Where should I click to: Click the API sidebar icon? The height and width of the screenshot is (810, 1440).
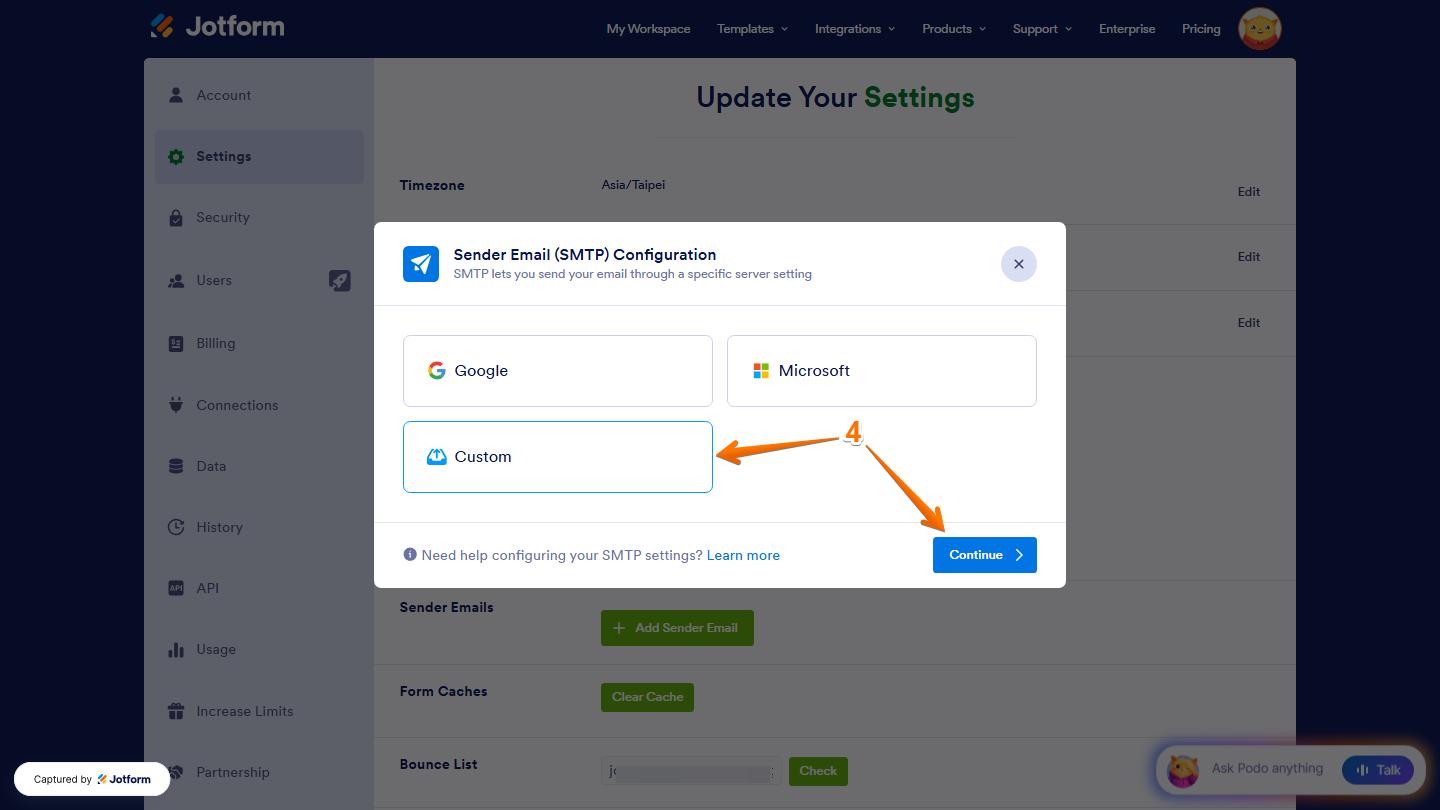(176, 588)
